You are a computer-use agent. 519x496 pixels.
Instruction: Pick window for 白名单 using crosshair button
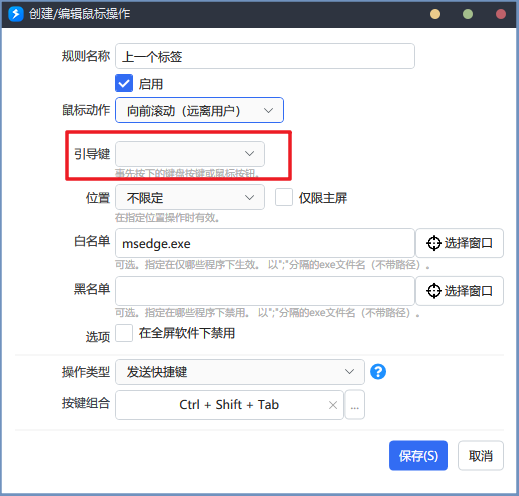tap(459, 243)
